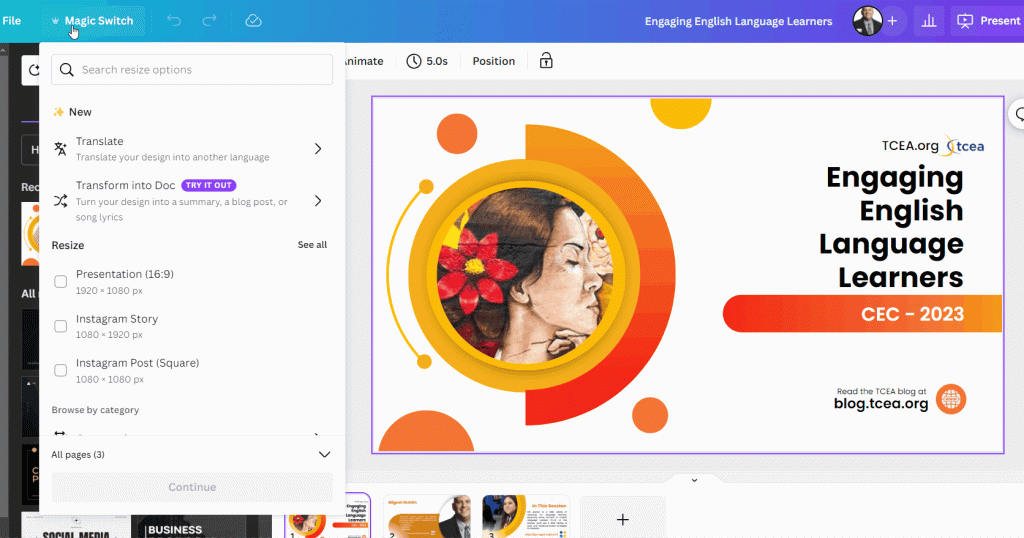The height and width of the screenshot is (538, 1024).
Task: Click the user profile avatar
Action: 866,21
